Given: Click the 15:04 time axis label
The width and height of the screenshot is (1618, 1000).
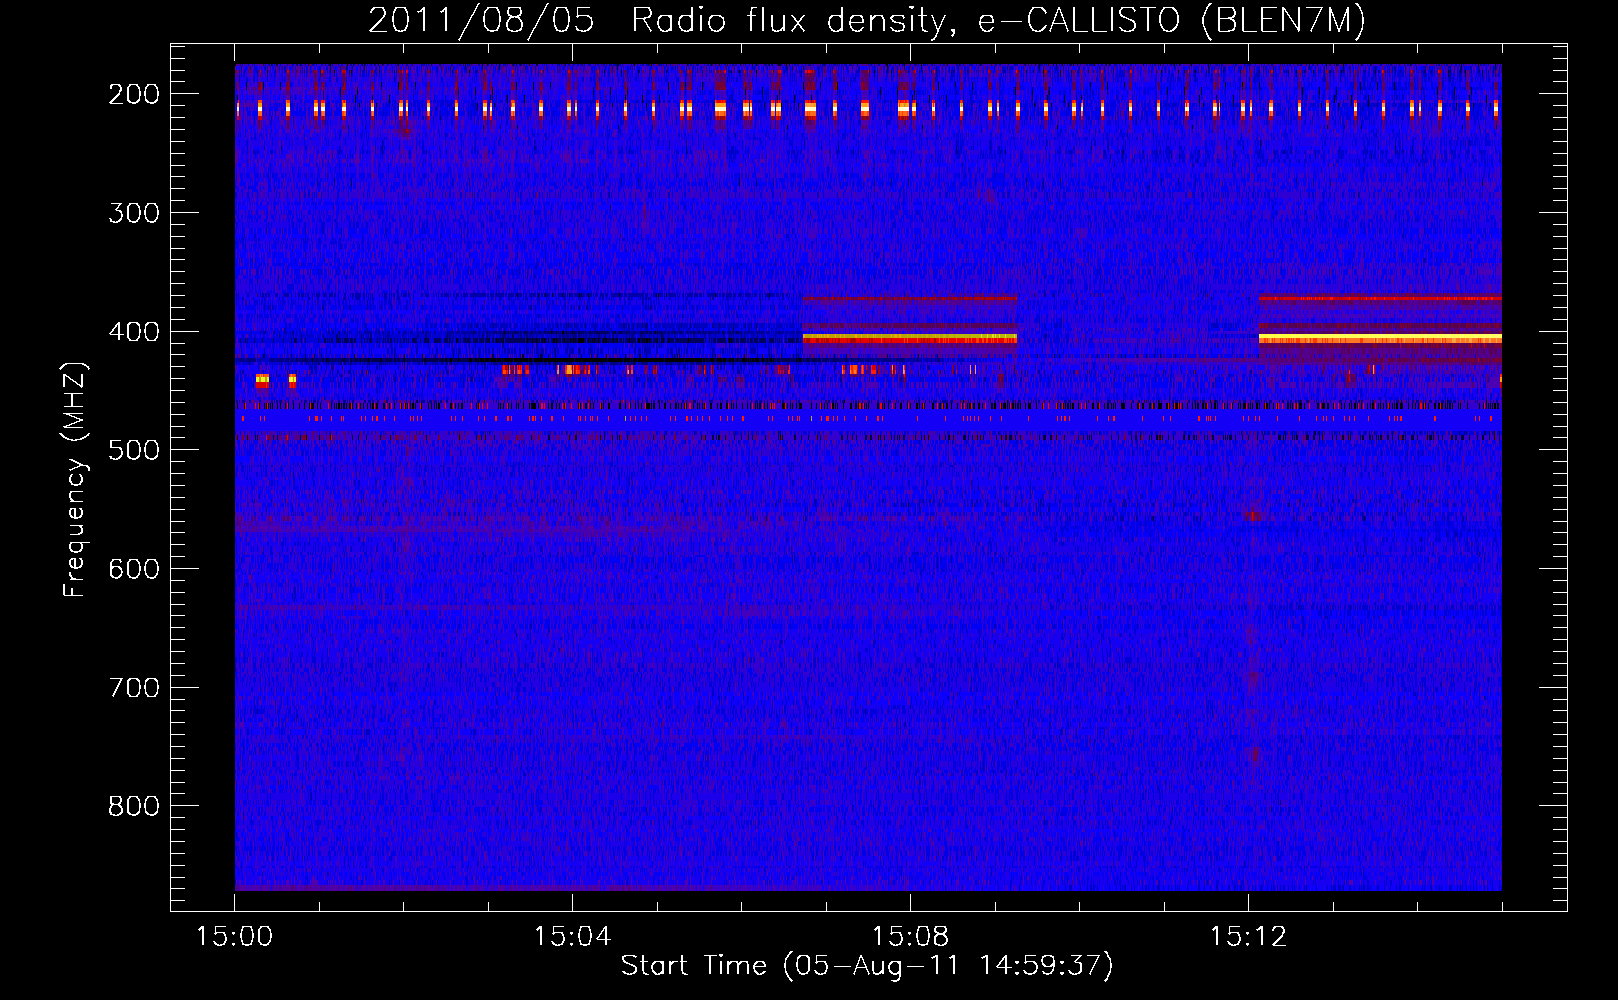Looking at the screenshot, I should coord(572,937).
